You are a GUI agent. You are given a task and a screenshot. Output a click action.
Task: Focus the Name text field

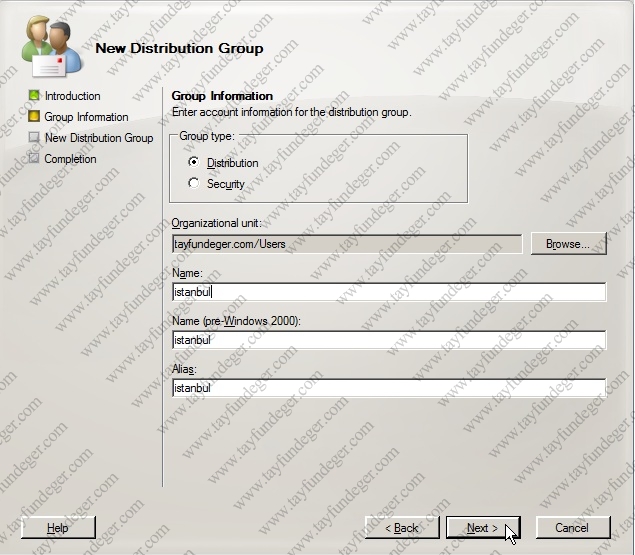point(389,292)
